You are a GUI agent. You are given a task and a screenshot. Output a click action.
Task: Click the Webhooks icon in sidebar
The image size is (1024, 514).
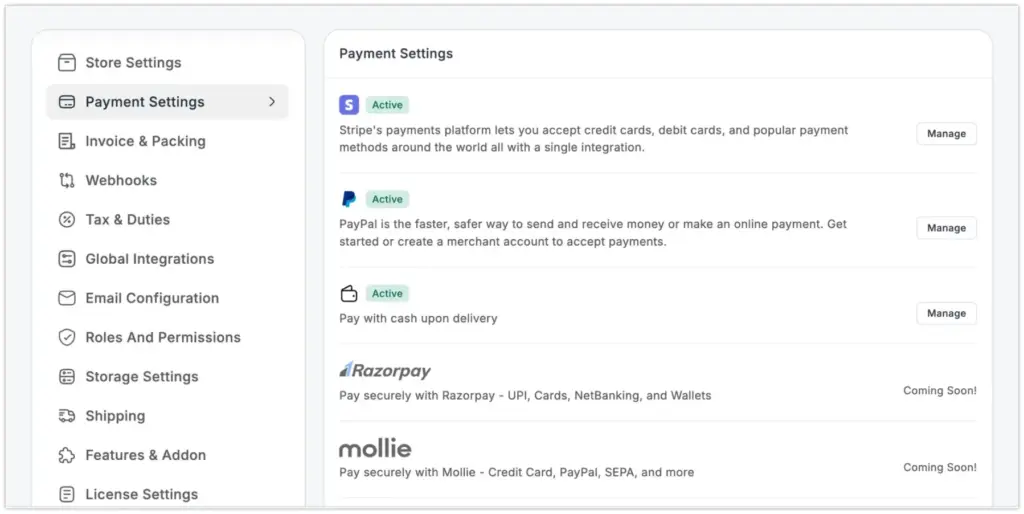pos(67,181)
